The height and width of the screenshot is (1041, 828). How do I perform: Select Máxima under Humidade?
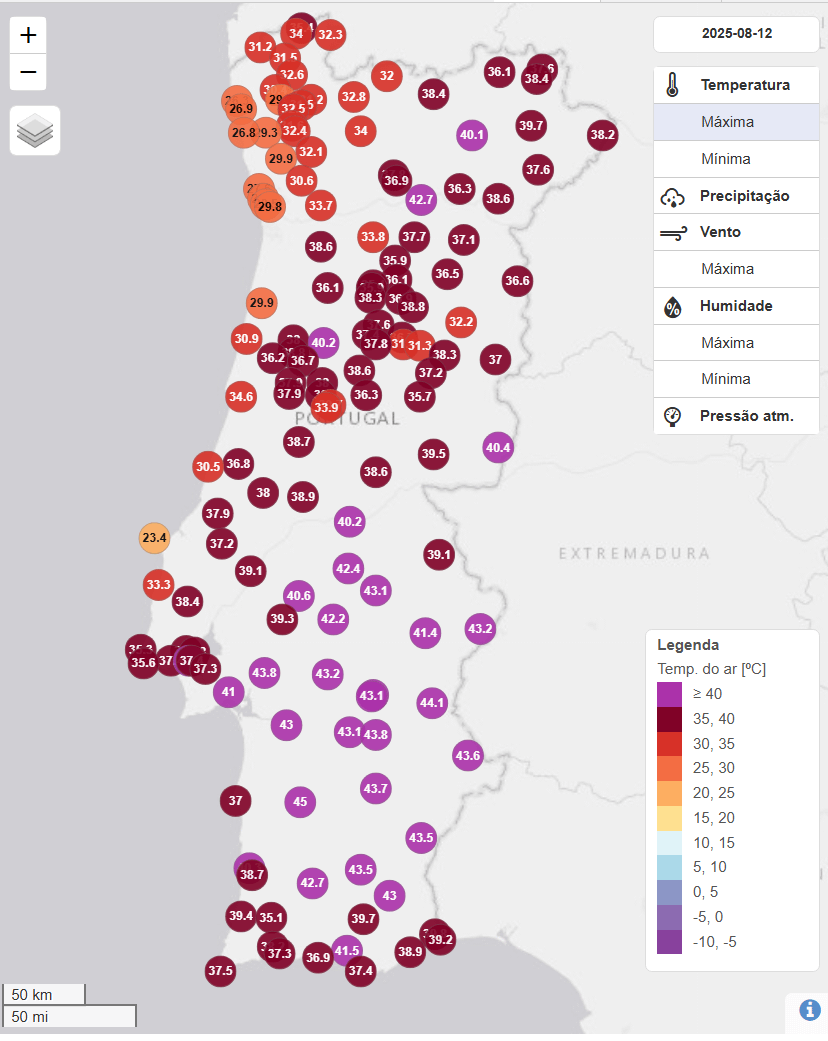click(736, 343)
